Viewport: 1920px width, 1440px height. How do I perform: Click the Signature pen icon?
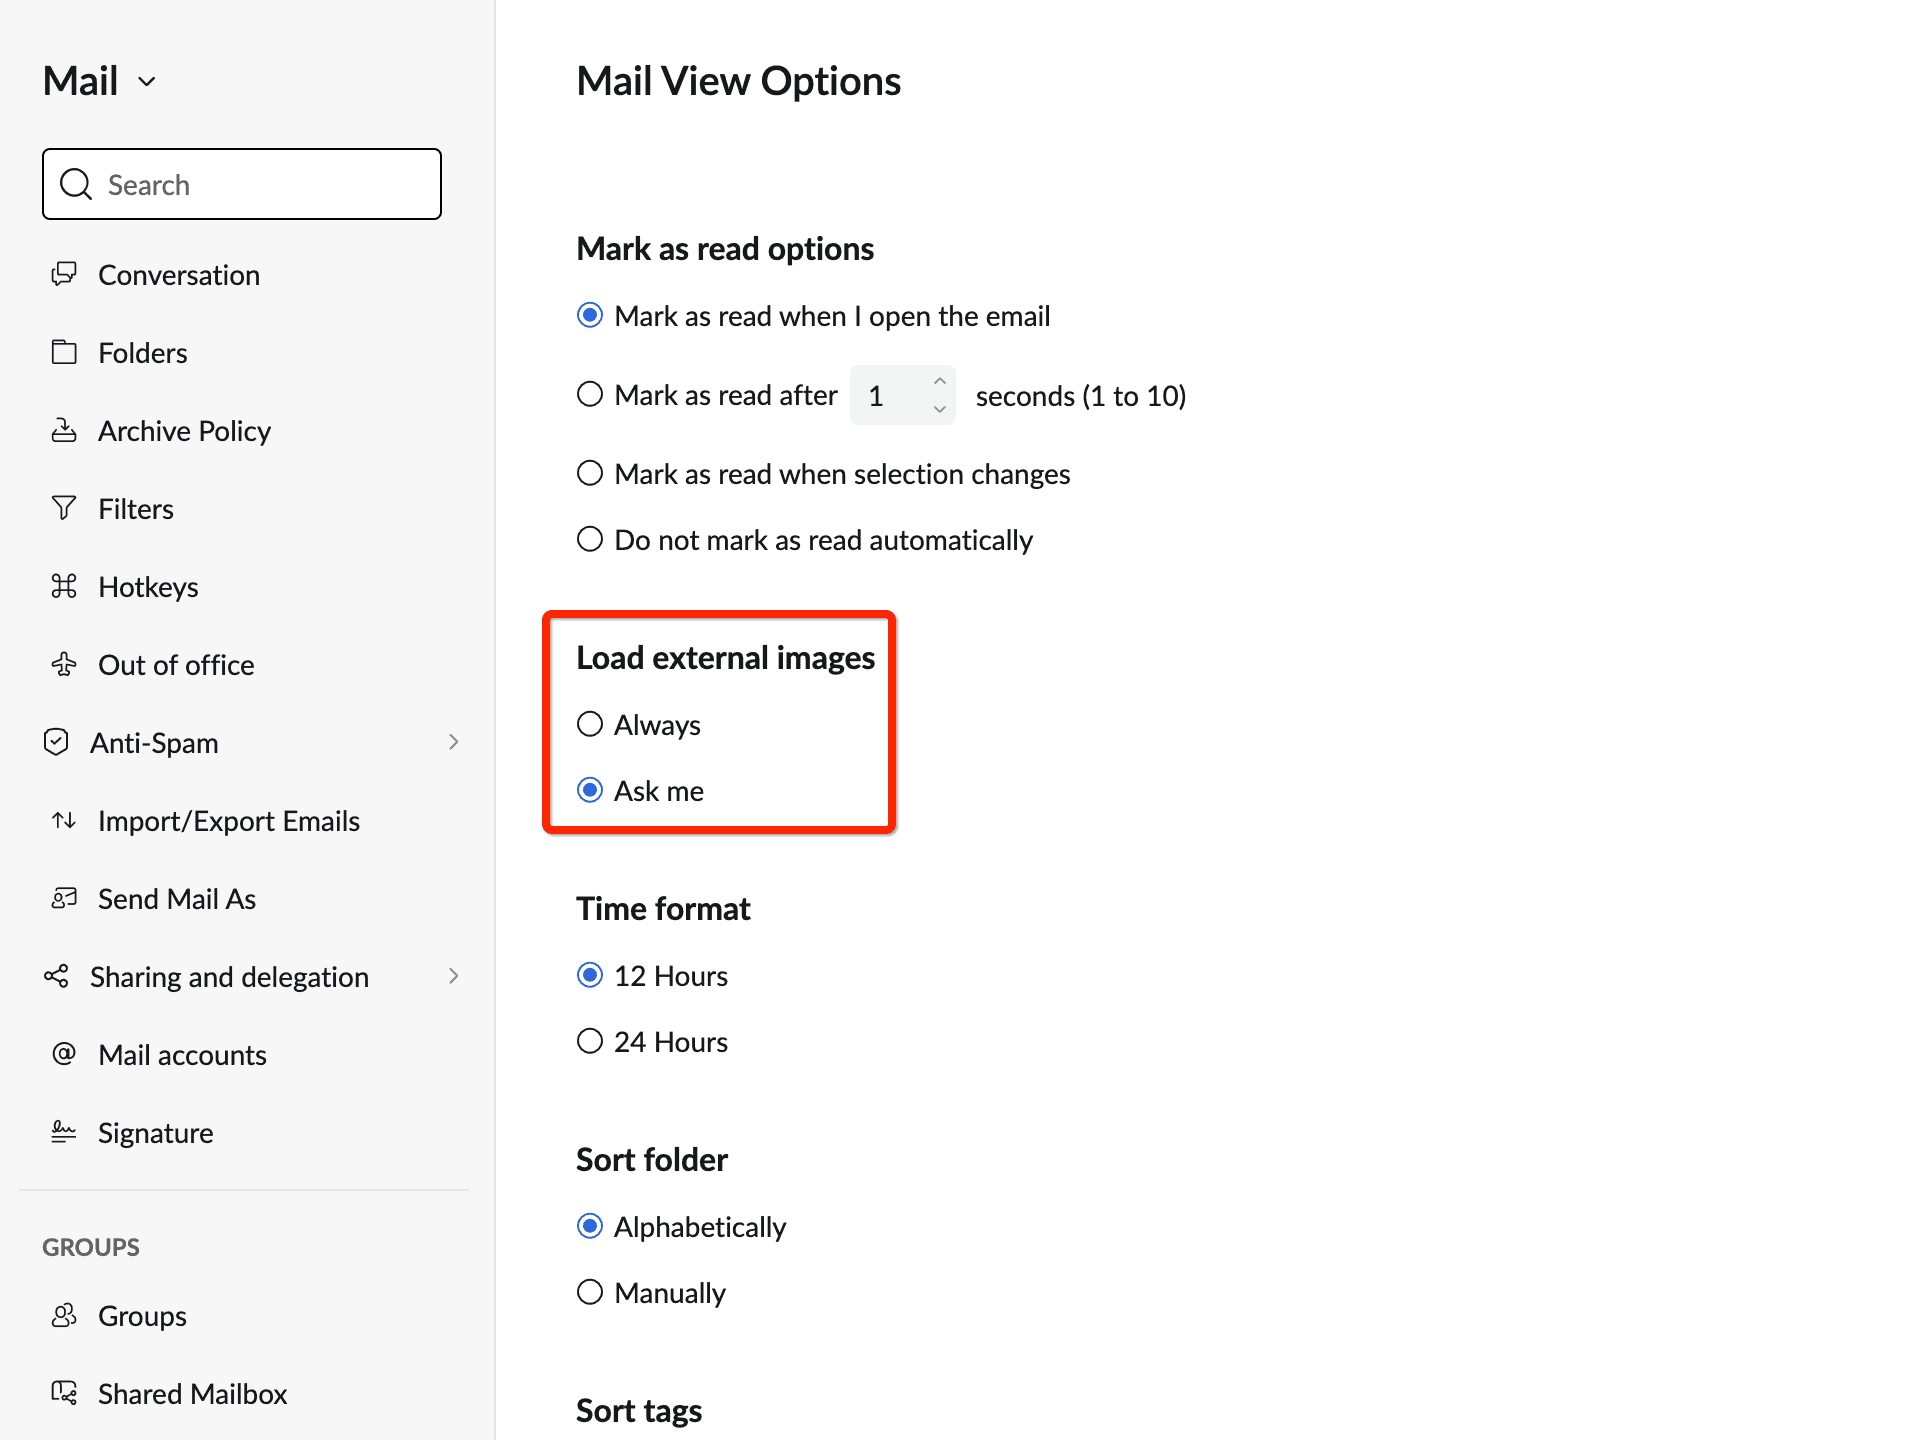(64, 1132)
